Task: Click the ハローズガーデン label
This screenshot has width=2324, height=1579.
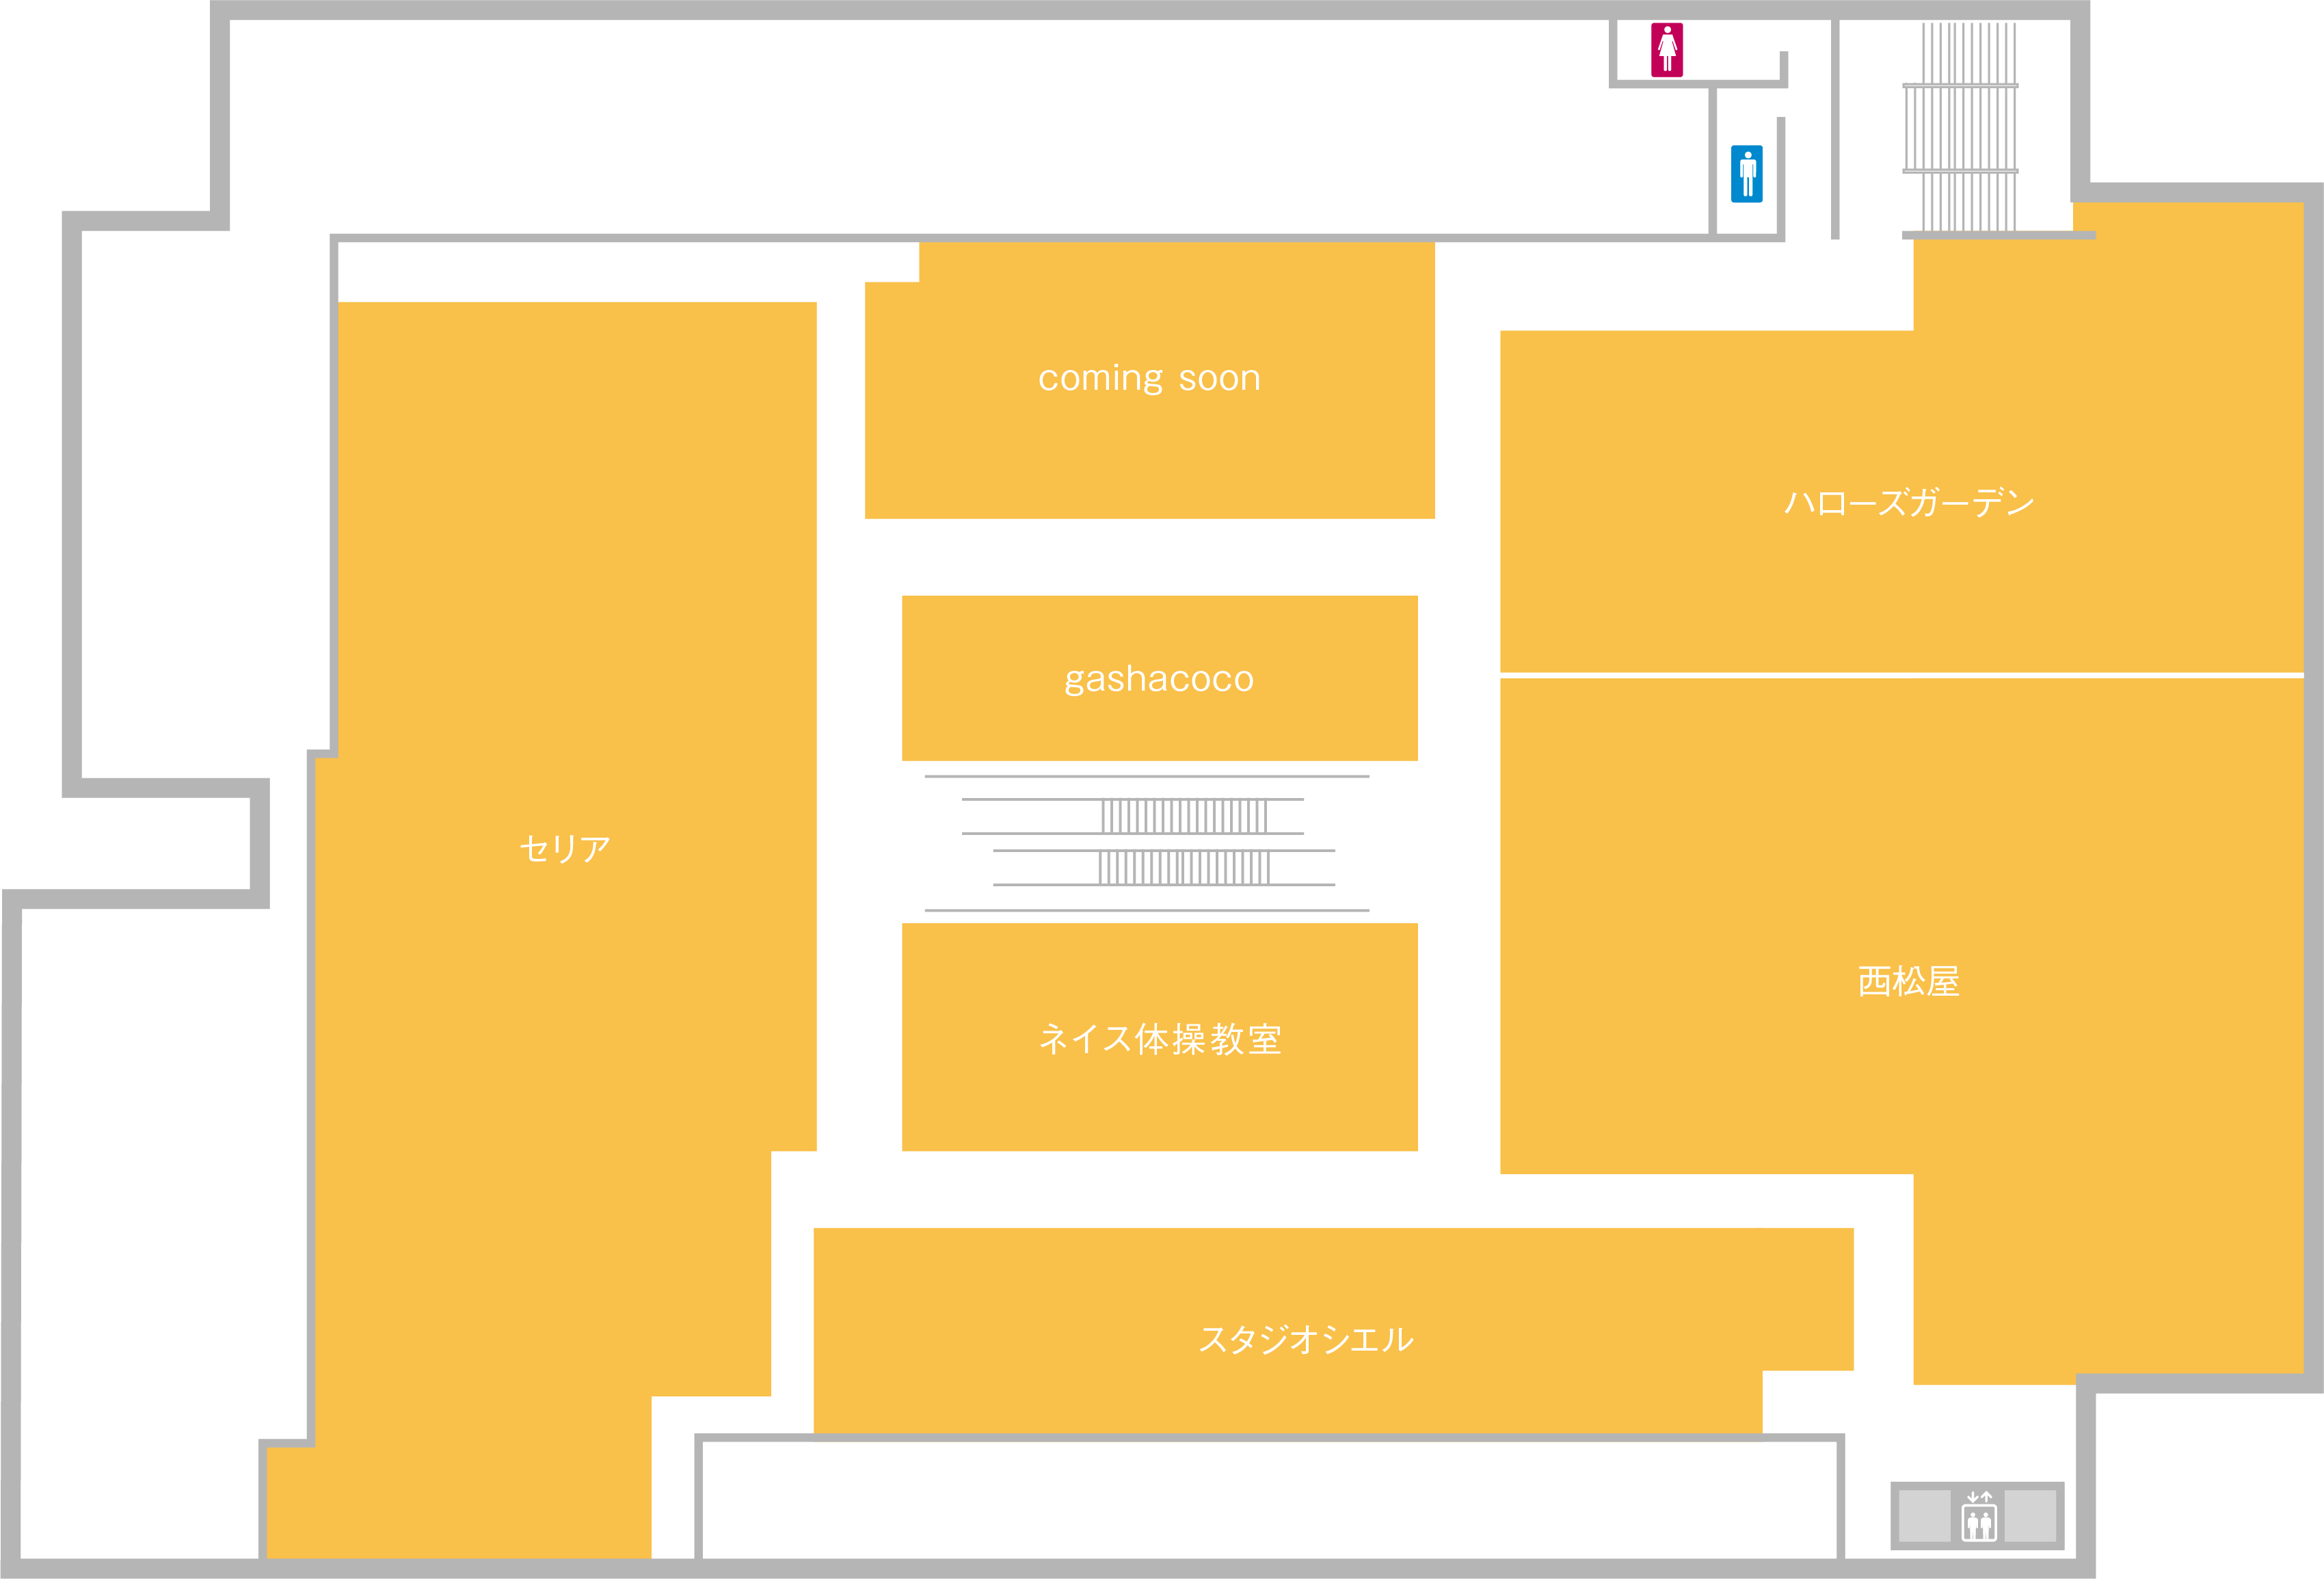Action: (1909, 502)
